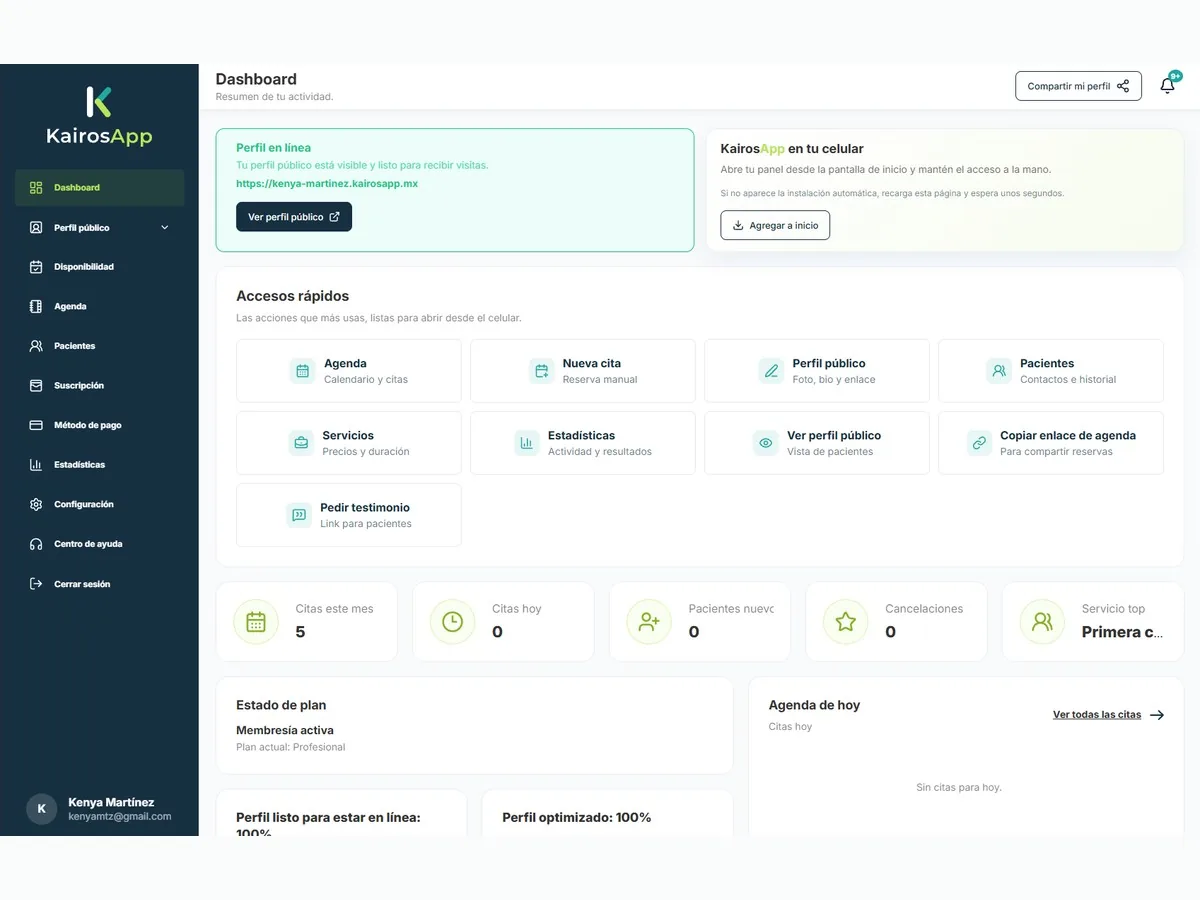Select Cerrar sesión in the sidebar
1200x900 pixels.
tap(100, 584)
